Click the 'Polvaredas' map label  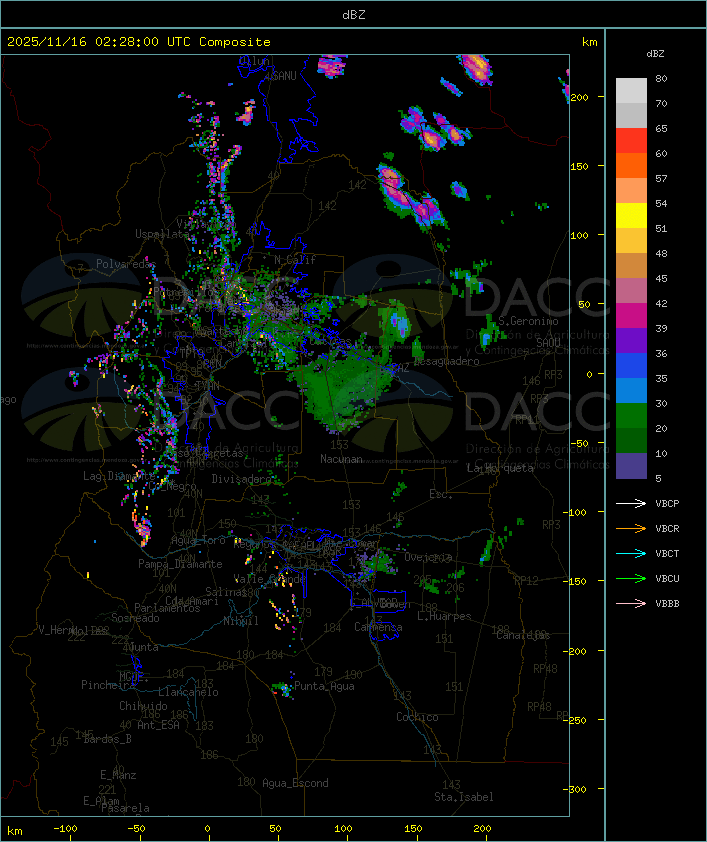(126, 264)
